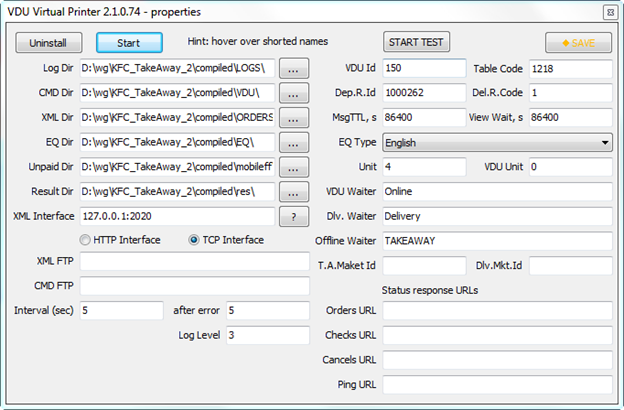The height and width of the screenshot is (410, 624).
Task: Click the Start button
Action: [129, 43]
